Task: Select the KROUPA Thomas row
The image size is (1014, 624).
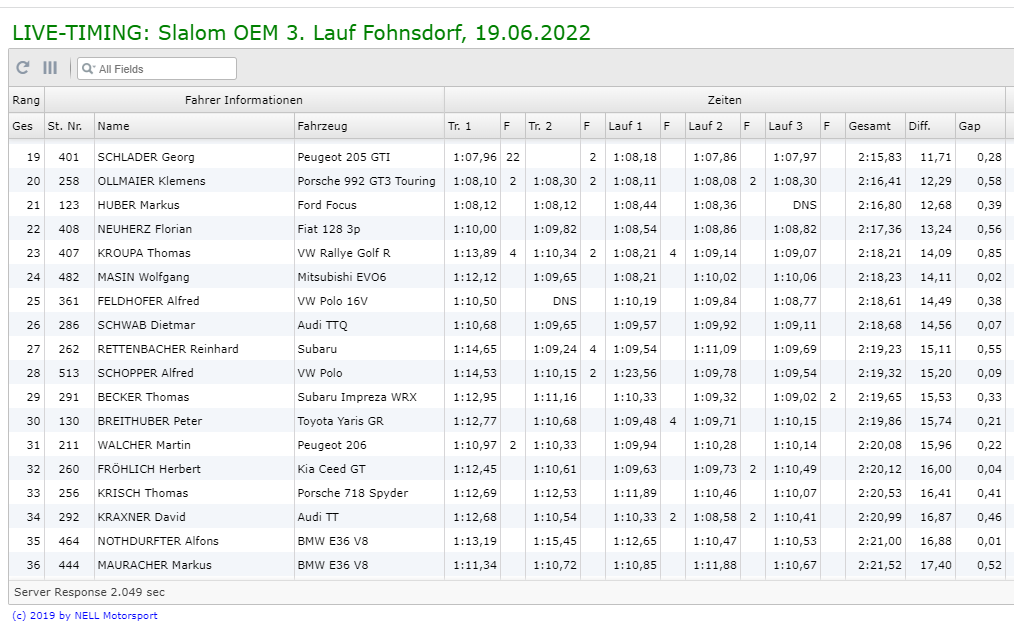Action: pyautogui.click(x=143, y=253)
